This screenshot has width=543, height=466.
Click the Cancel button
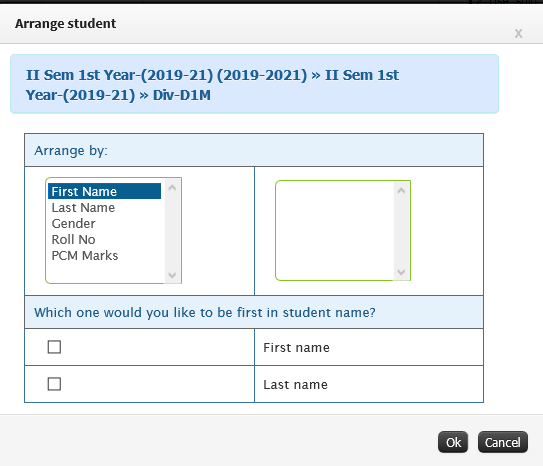click(502, 442)
